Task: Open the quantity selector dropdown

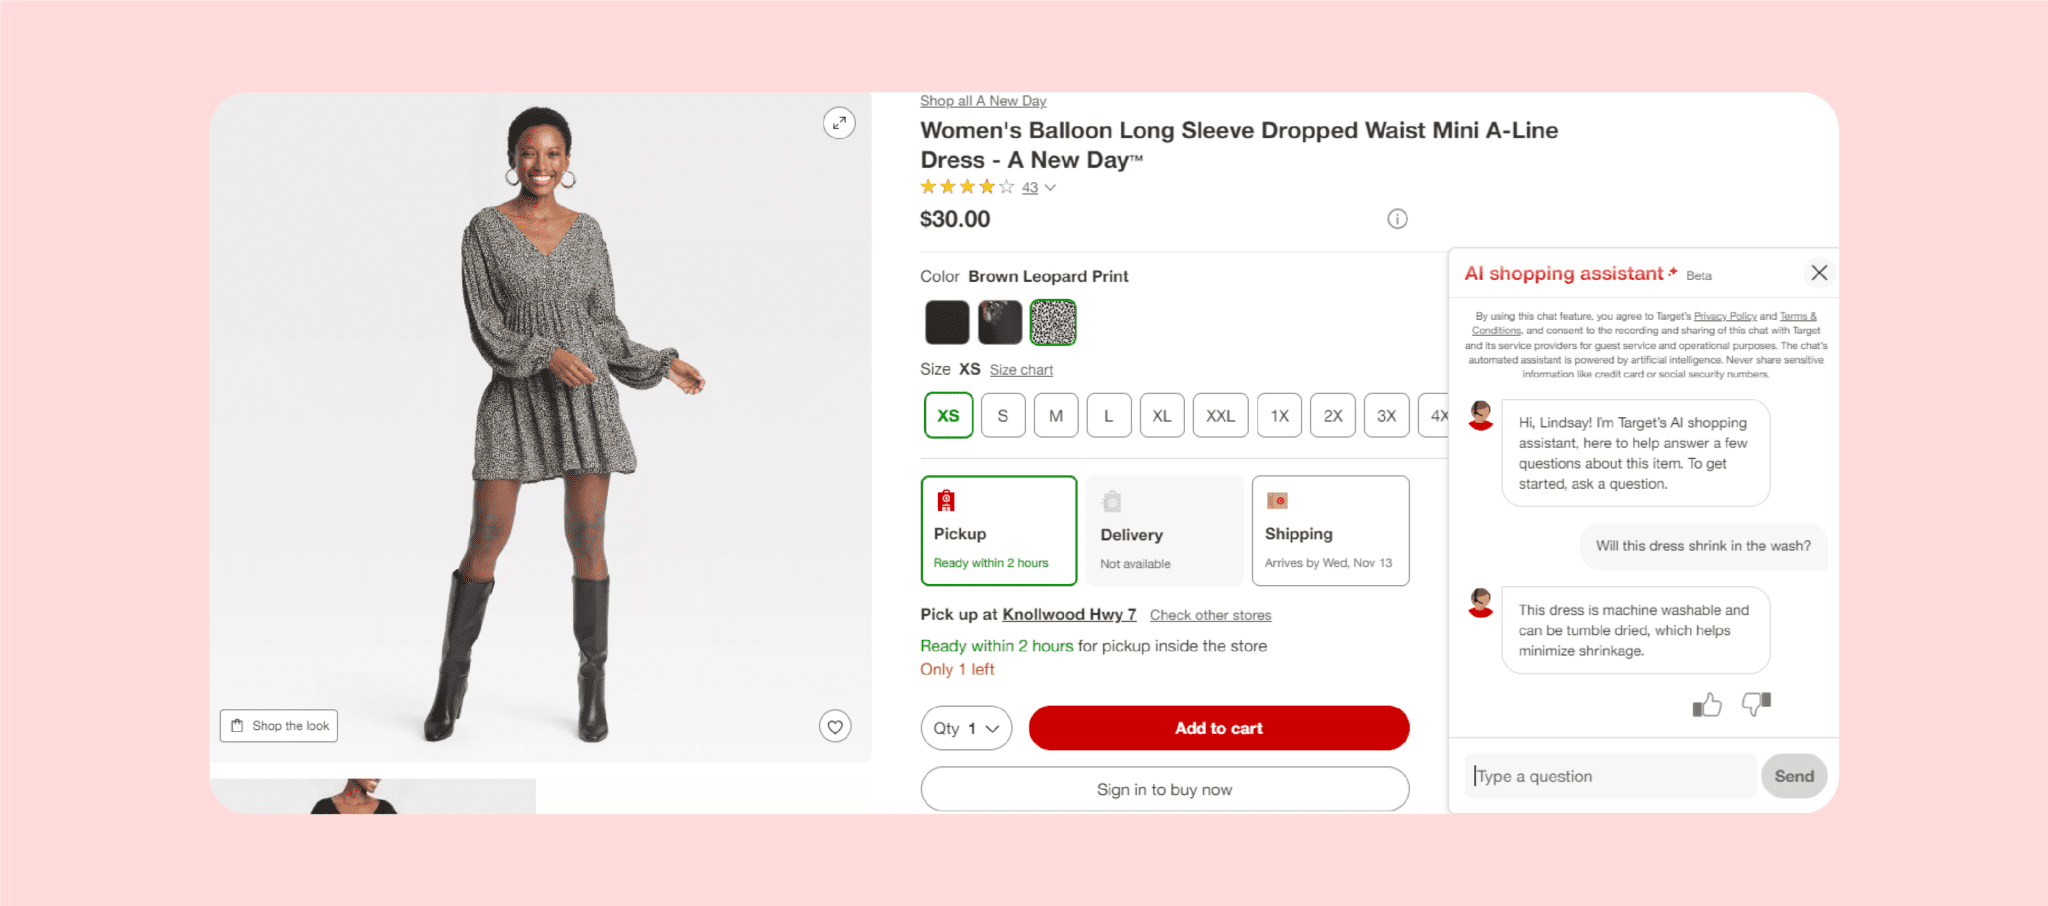Action: 965,728
